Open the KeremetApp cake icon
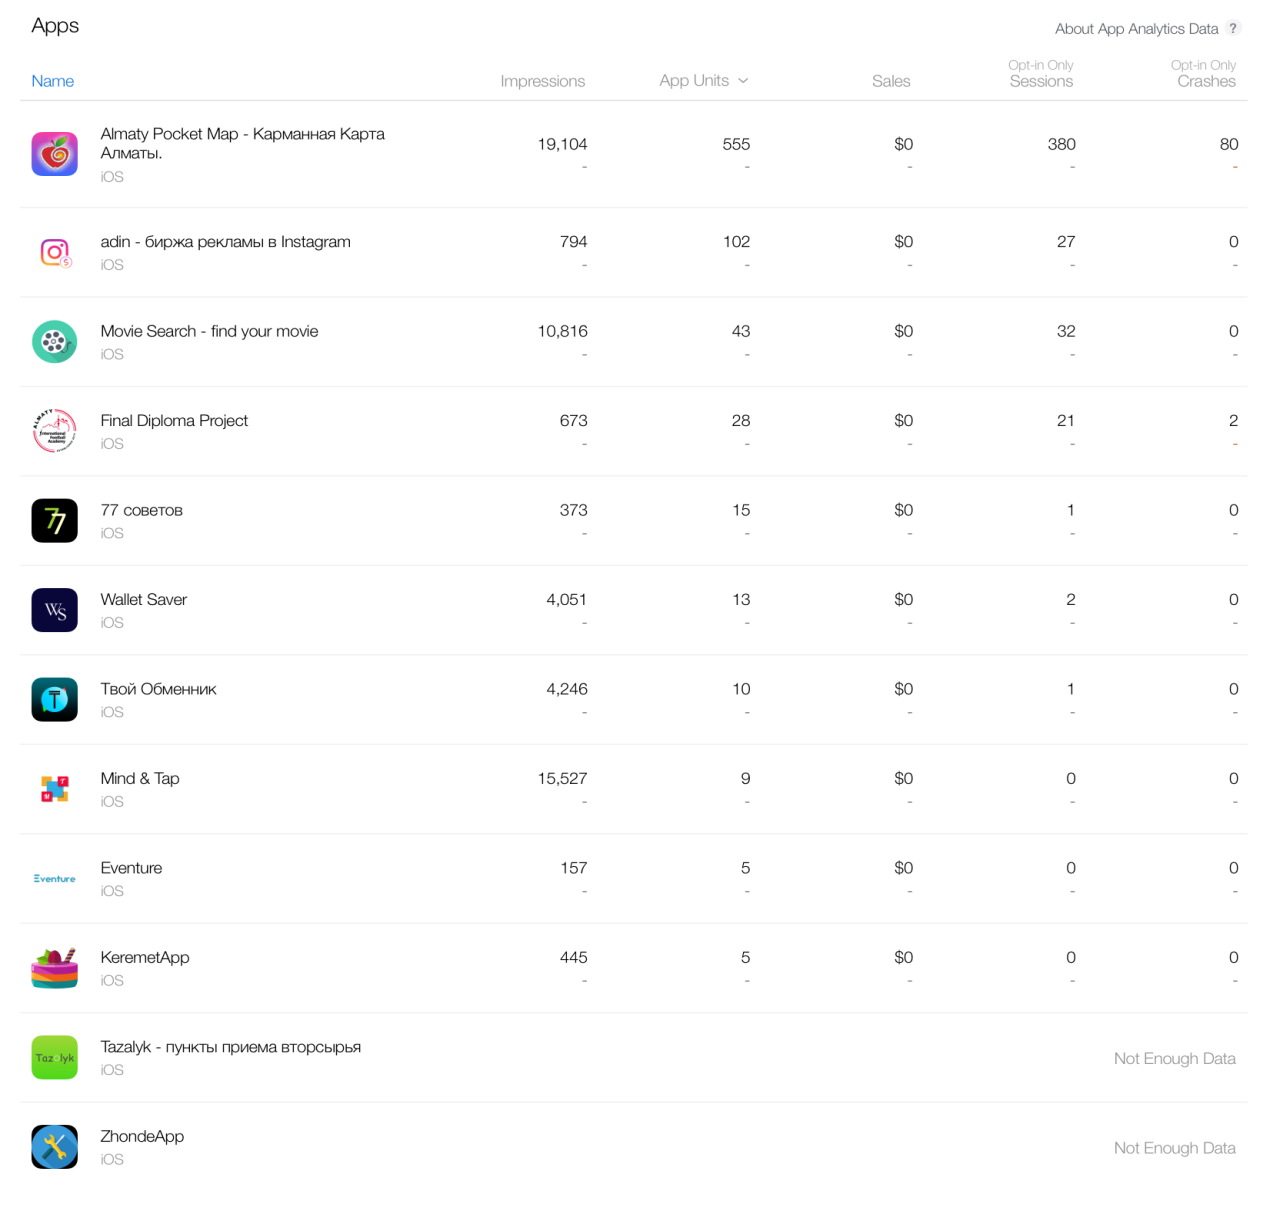This screenshot has height=1207, width=1263. pyautogui.click(x=54, y=968)
